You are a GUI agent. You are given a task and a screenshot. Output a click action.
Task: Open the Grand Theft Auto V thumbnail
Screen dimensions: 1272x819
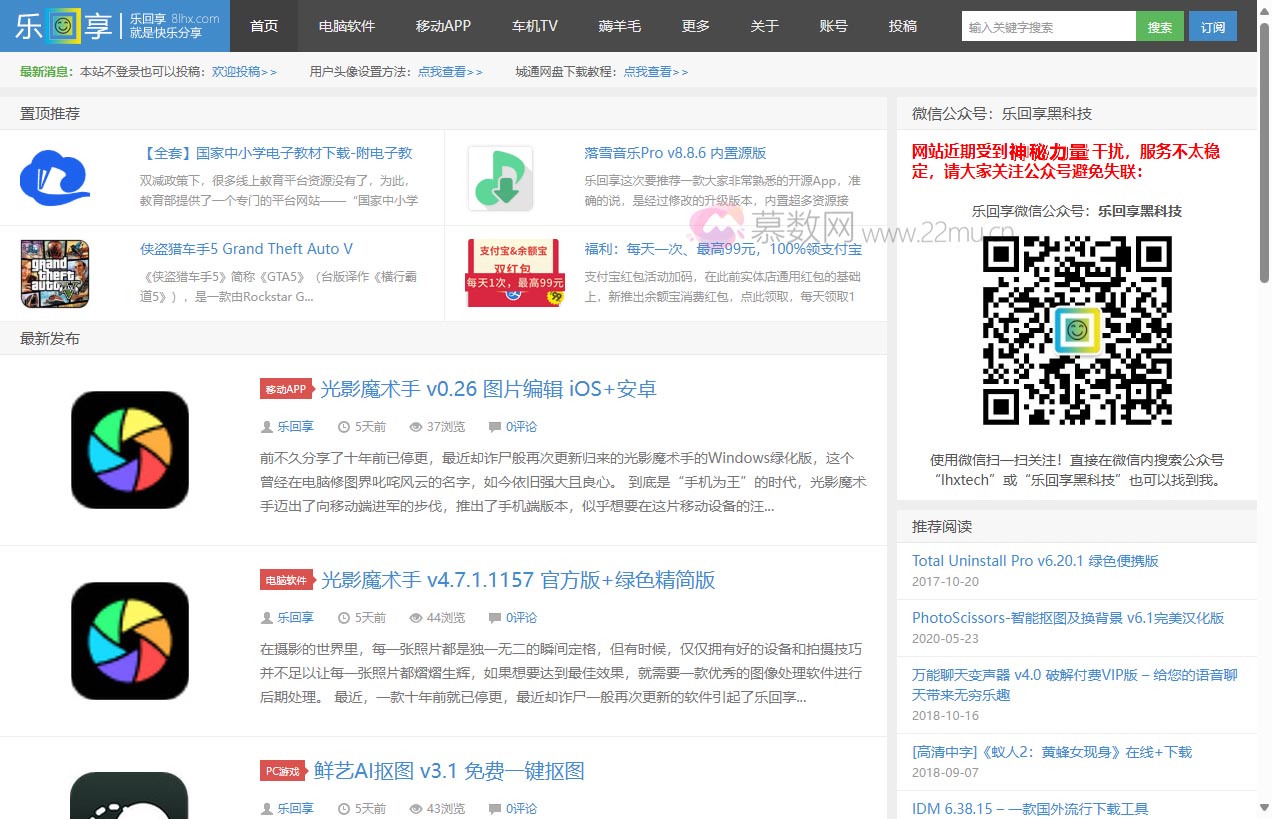pos(55,273)
